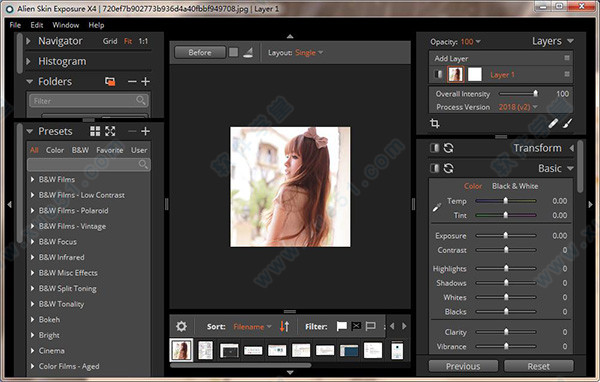
Task: Reverse sort direction with arrows icon
Action: pos(284,326)
